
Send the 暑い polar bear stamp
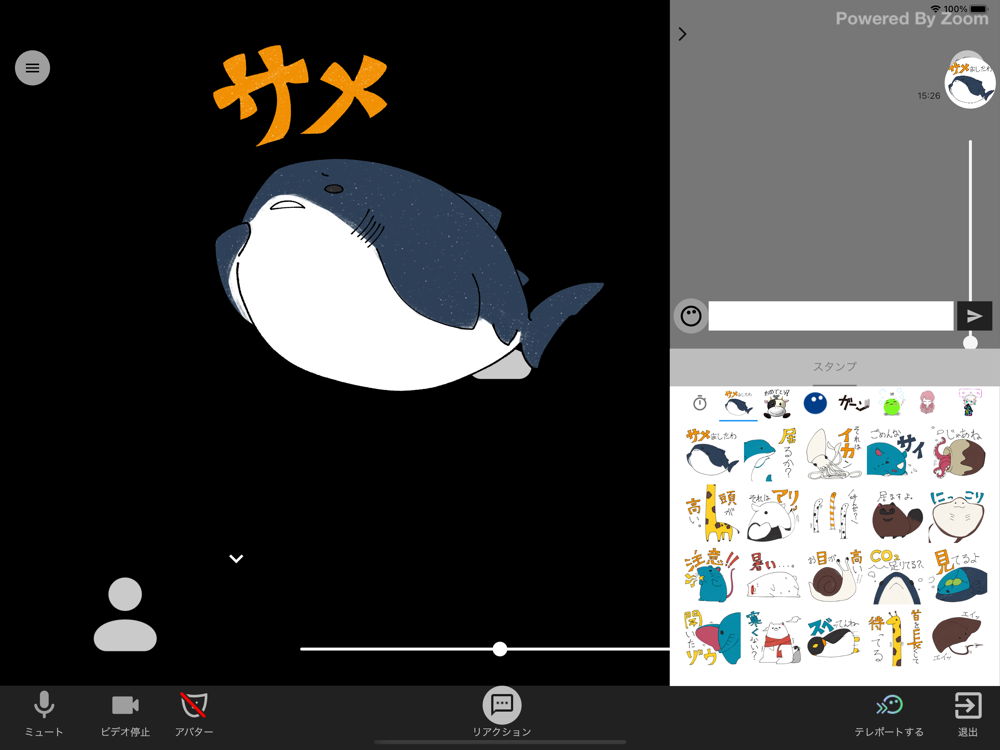tap(773, 576)
